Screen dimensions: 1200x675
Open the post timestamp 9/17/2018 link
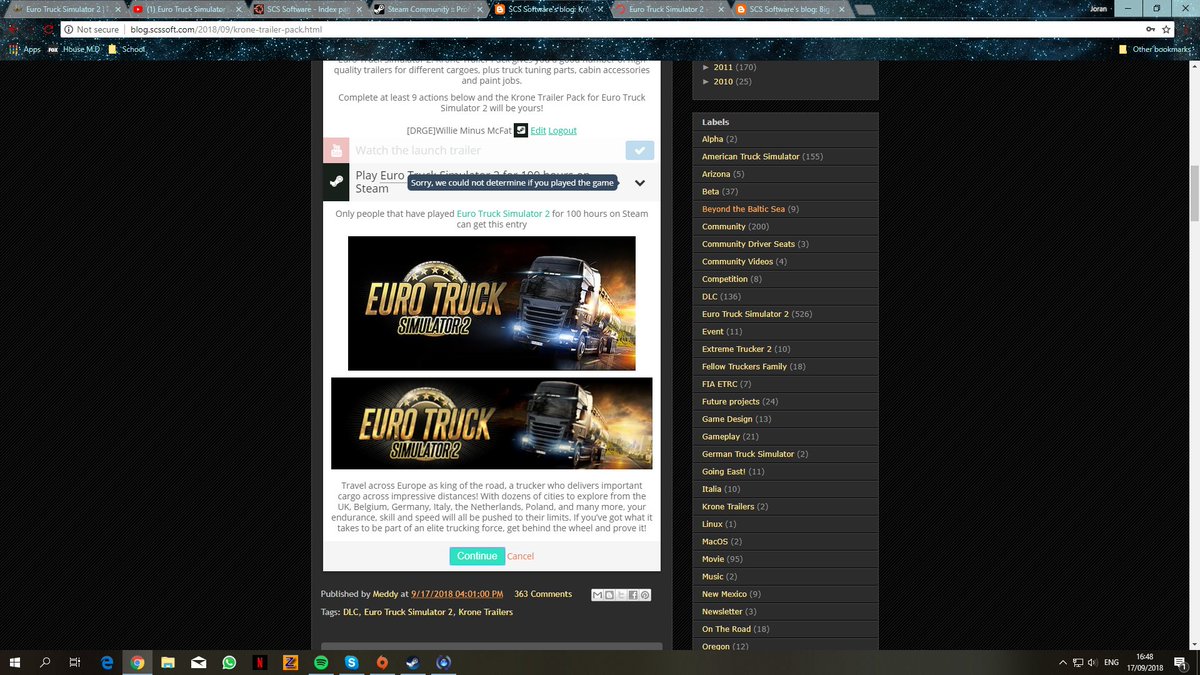tap(456, 594)
